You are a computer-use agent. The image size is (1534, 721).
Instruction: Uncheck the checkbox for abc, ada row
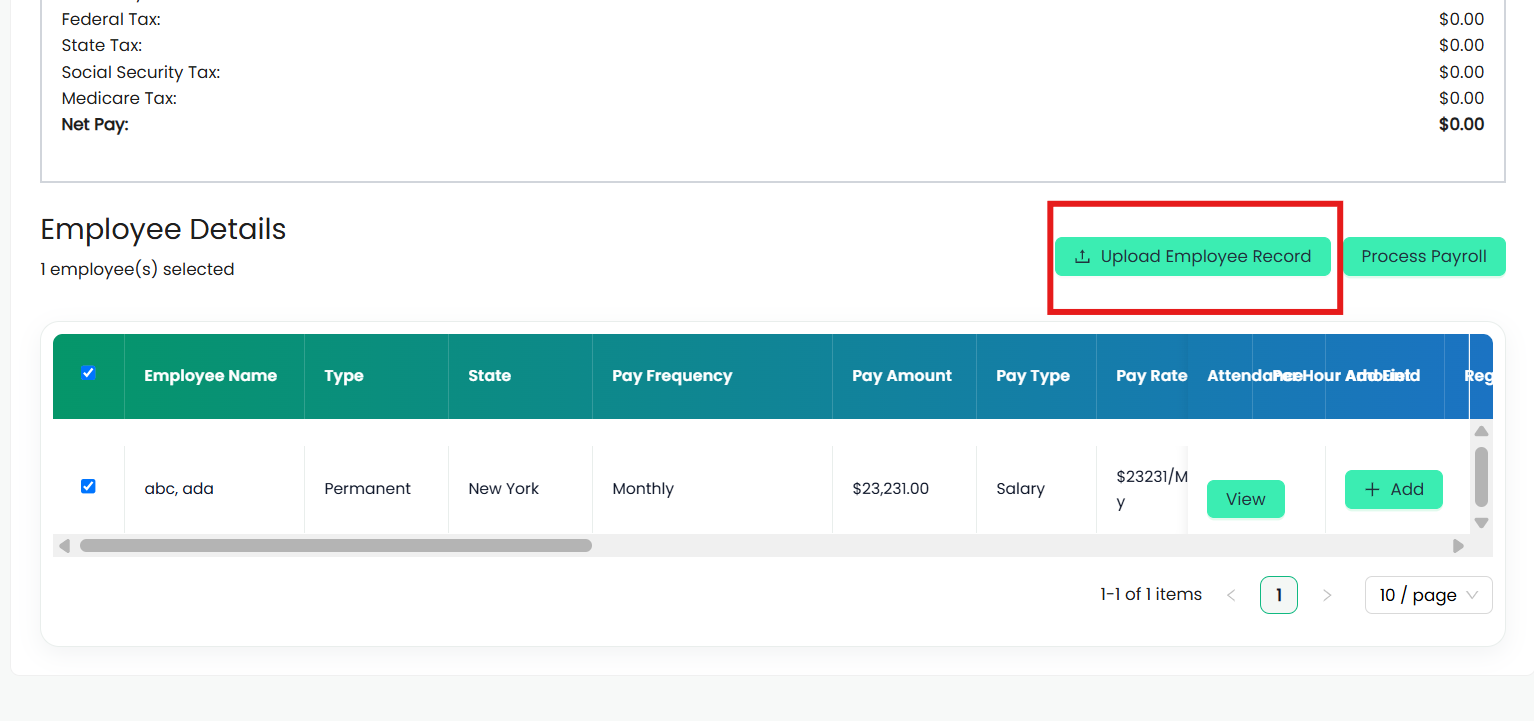click(x=88, y=486)
